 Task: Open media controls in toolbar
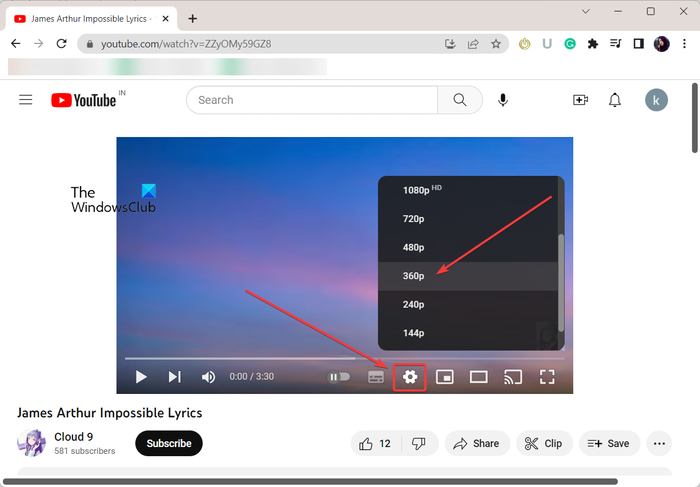616,44
